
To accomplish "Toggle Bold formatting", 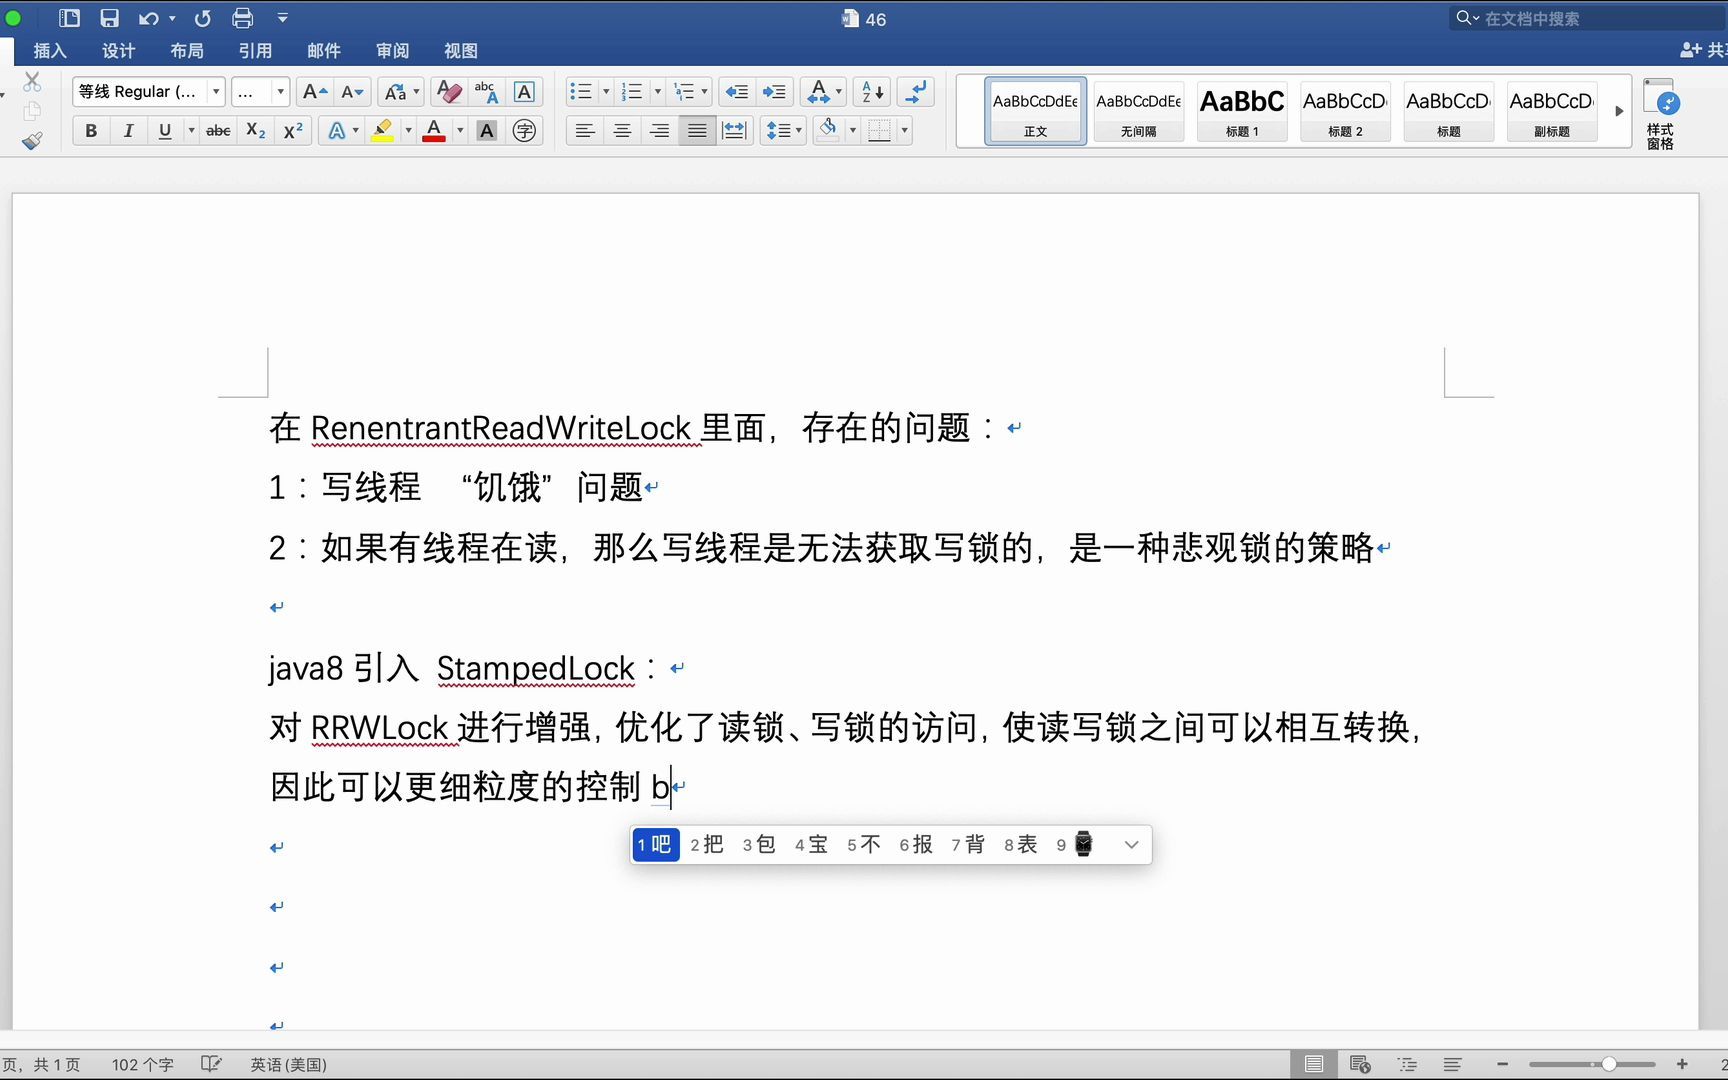I will (x=91, y=131).
